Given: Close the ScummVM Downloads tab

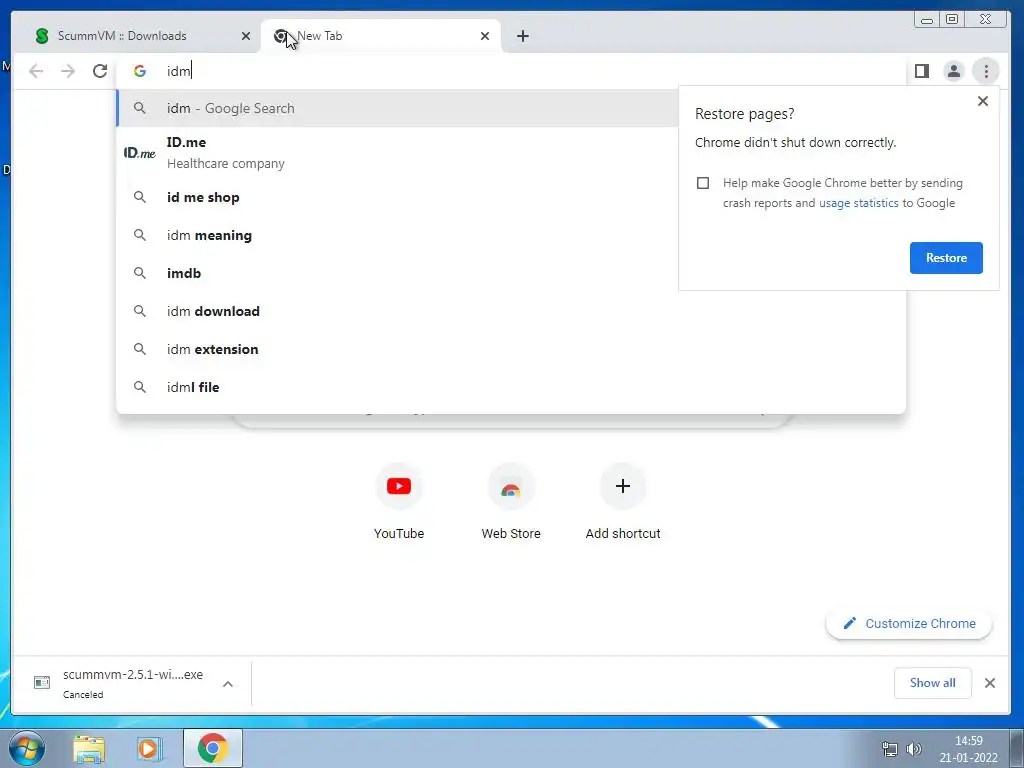Looking at the screenshot, I should coord(246,36).
